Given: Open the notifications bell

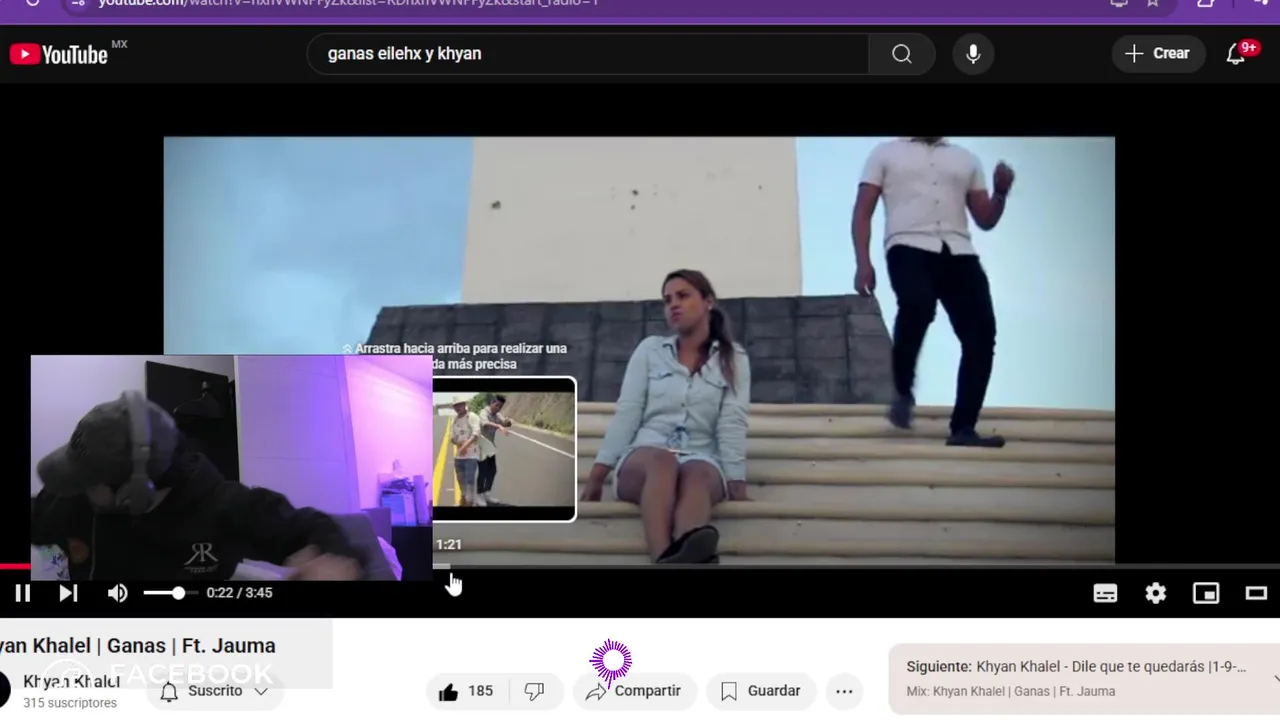Looking at the screenshot, I should point(1237,54).
